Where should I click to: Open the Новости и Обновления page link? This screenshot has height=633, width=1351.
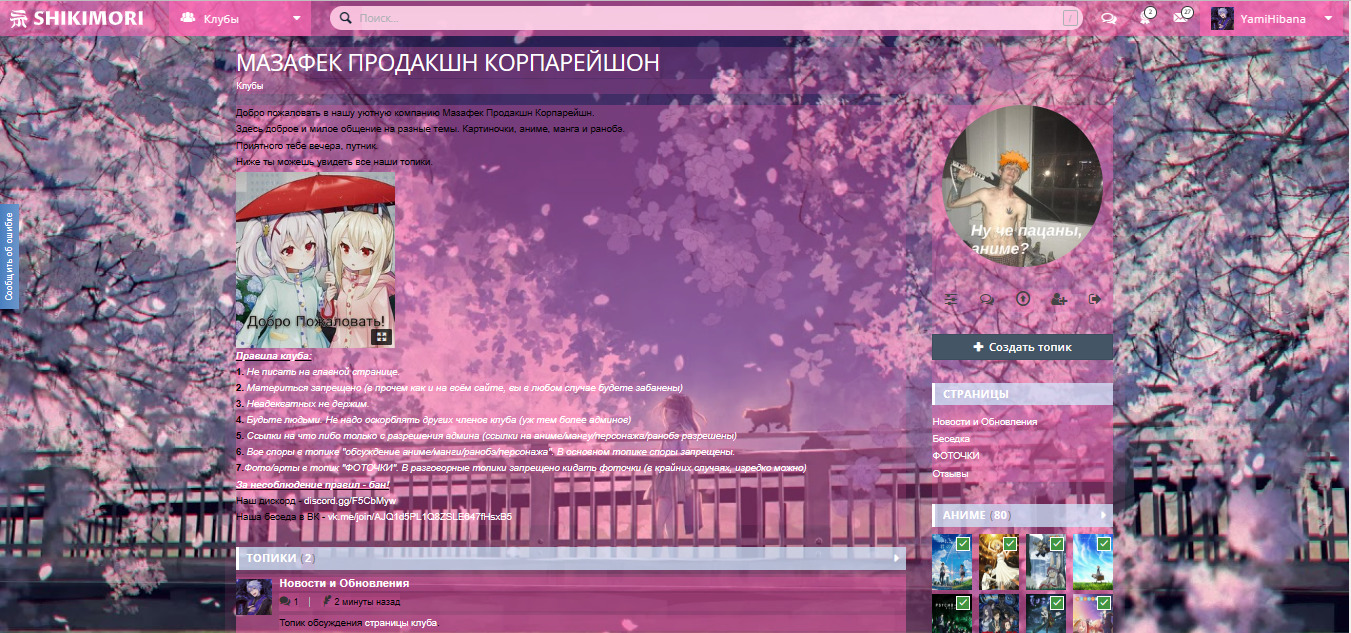click(x=985, y=422)
